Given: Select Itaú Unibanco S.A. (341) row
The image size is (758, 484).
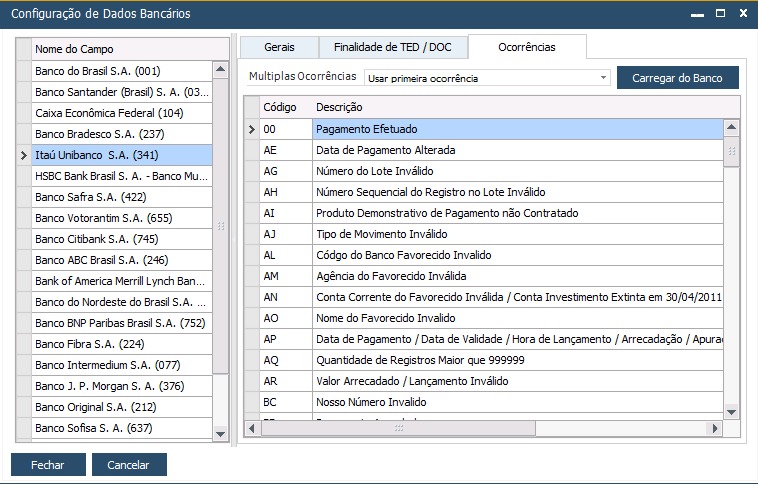Looking at the screenshot, I should (122, 155).
